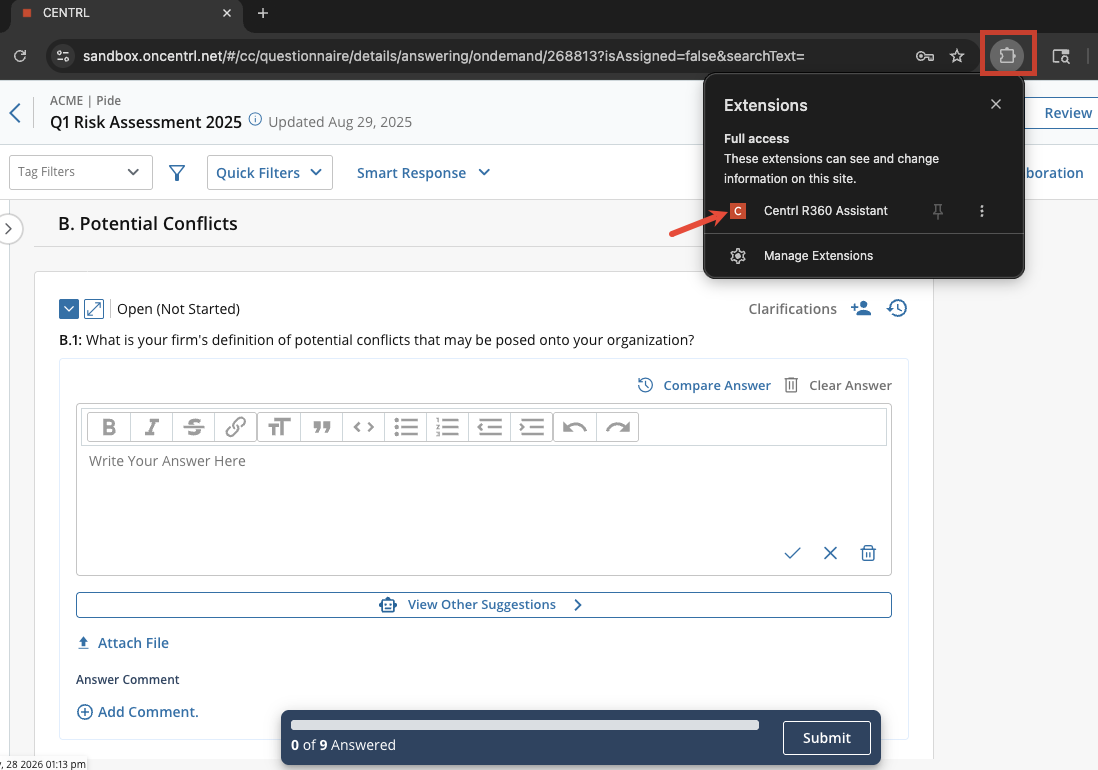Click the funnel filter icon
This screenshot has height=770, width=1098.
pyautogui.click(x=177, y=172)
